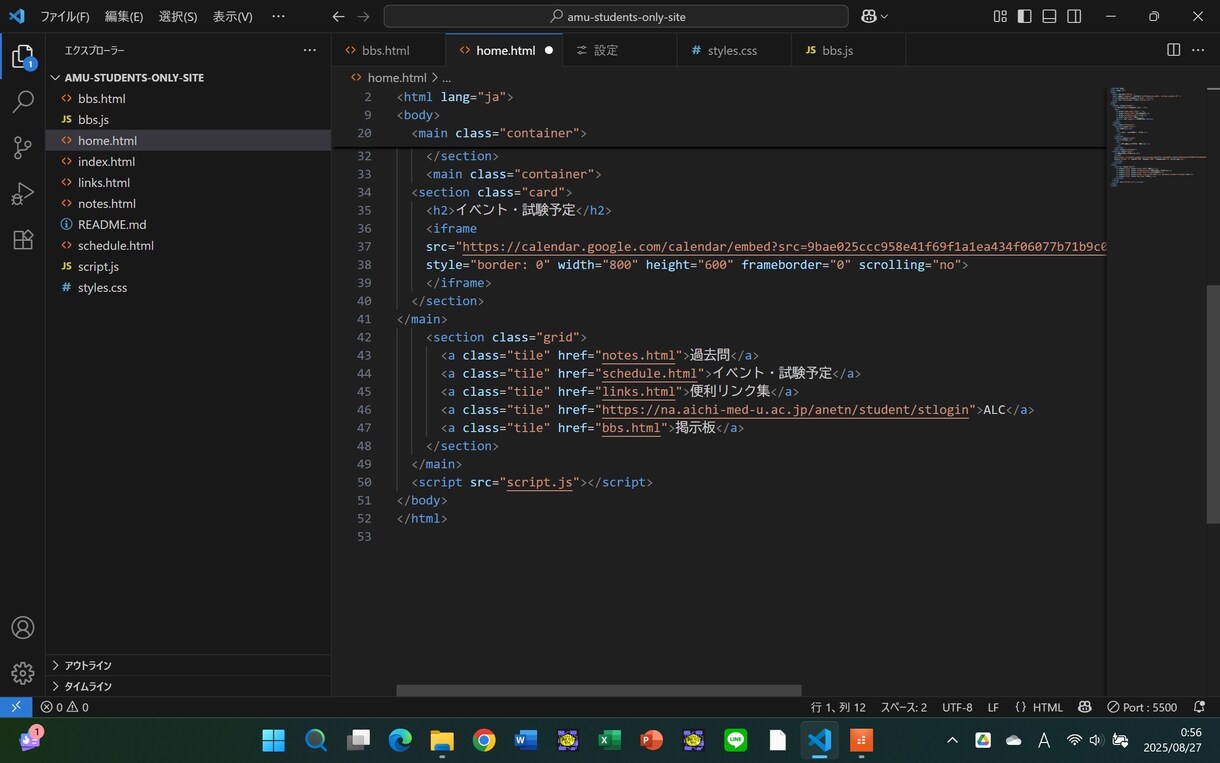Open the Run and Debug view

22,194
